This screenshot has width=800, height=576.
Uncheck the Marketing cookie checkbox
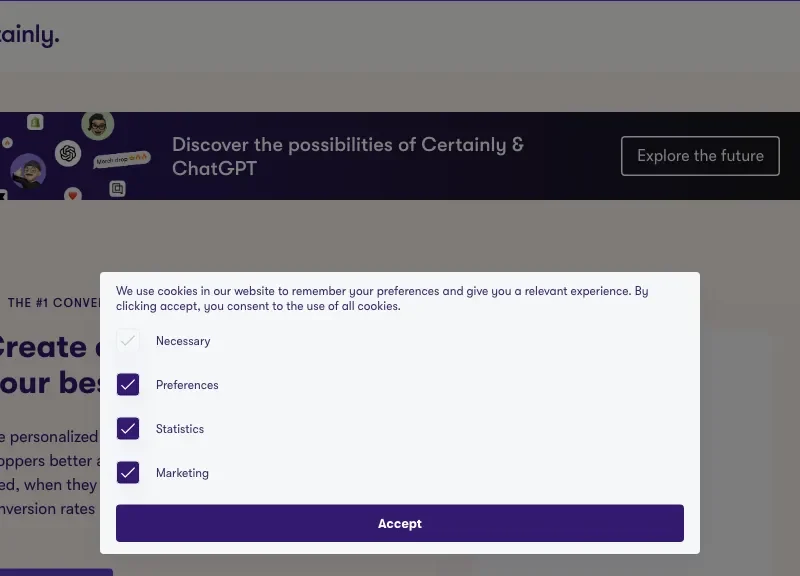click(x=128, y=473)
